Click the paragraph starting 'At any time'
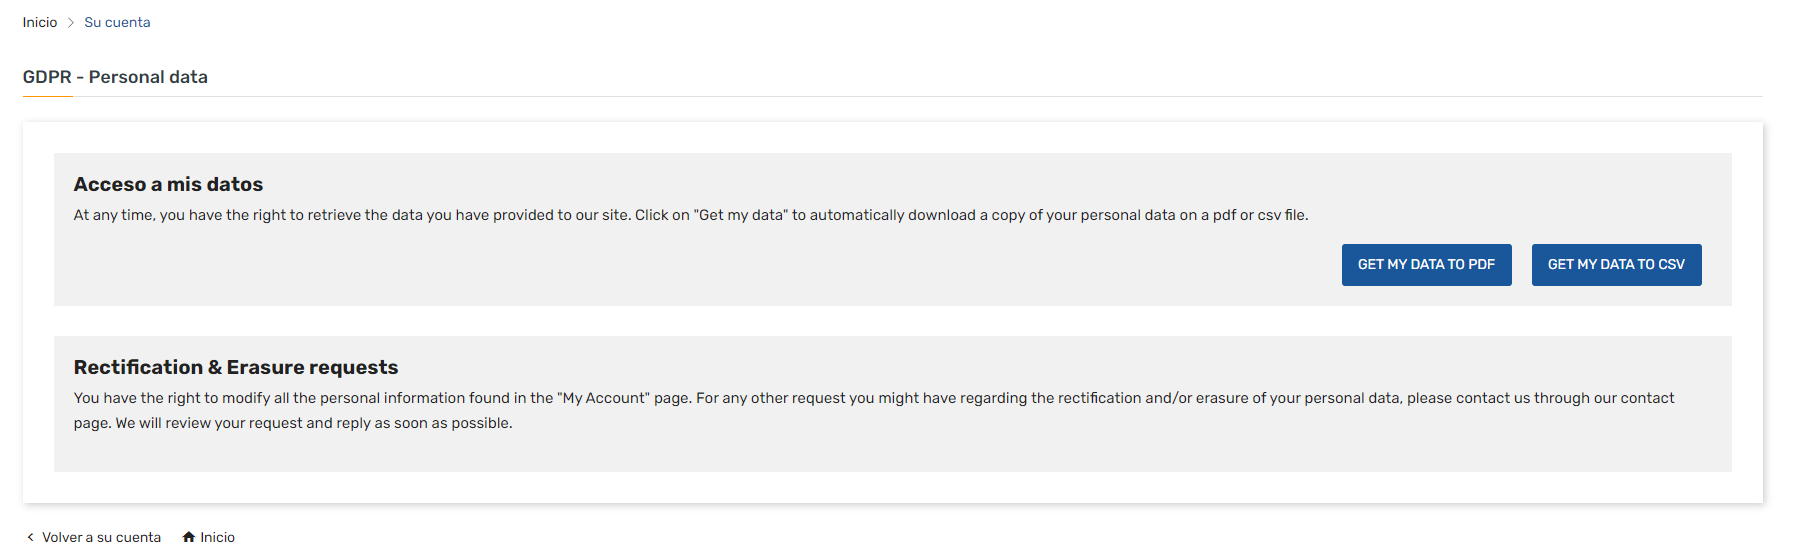This screenshot has width=1803, height=555. point(691,215)
